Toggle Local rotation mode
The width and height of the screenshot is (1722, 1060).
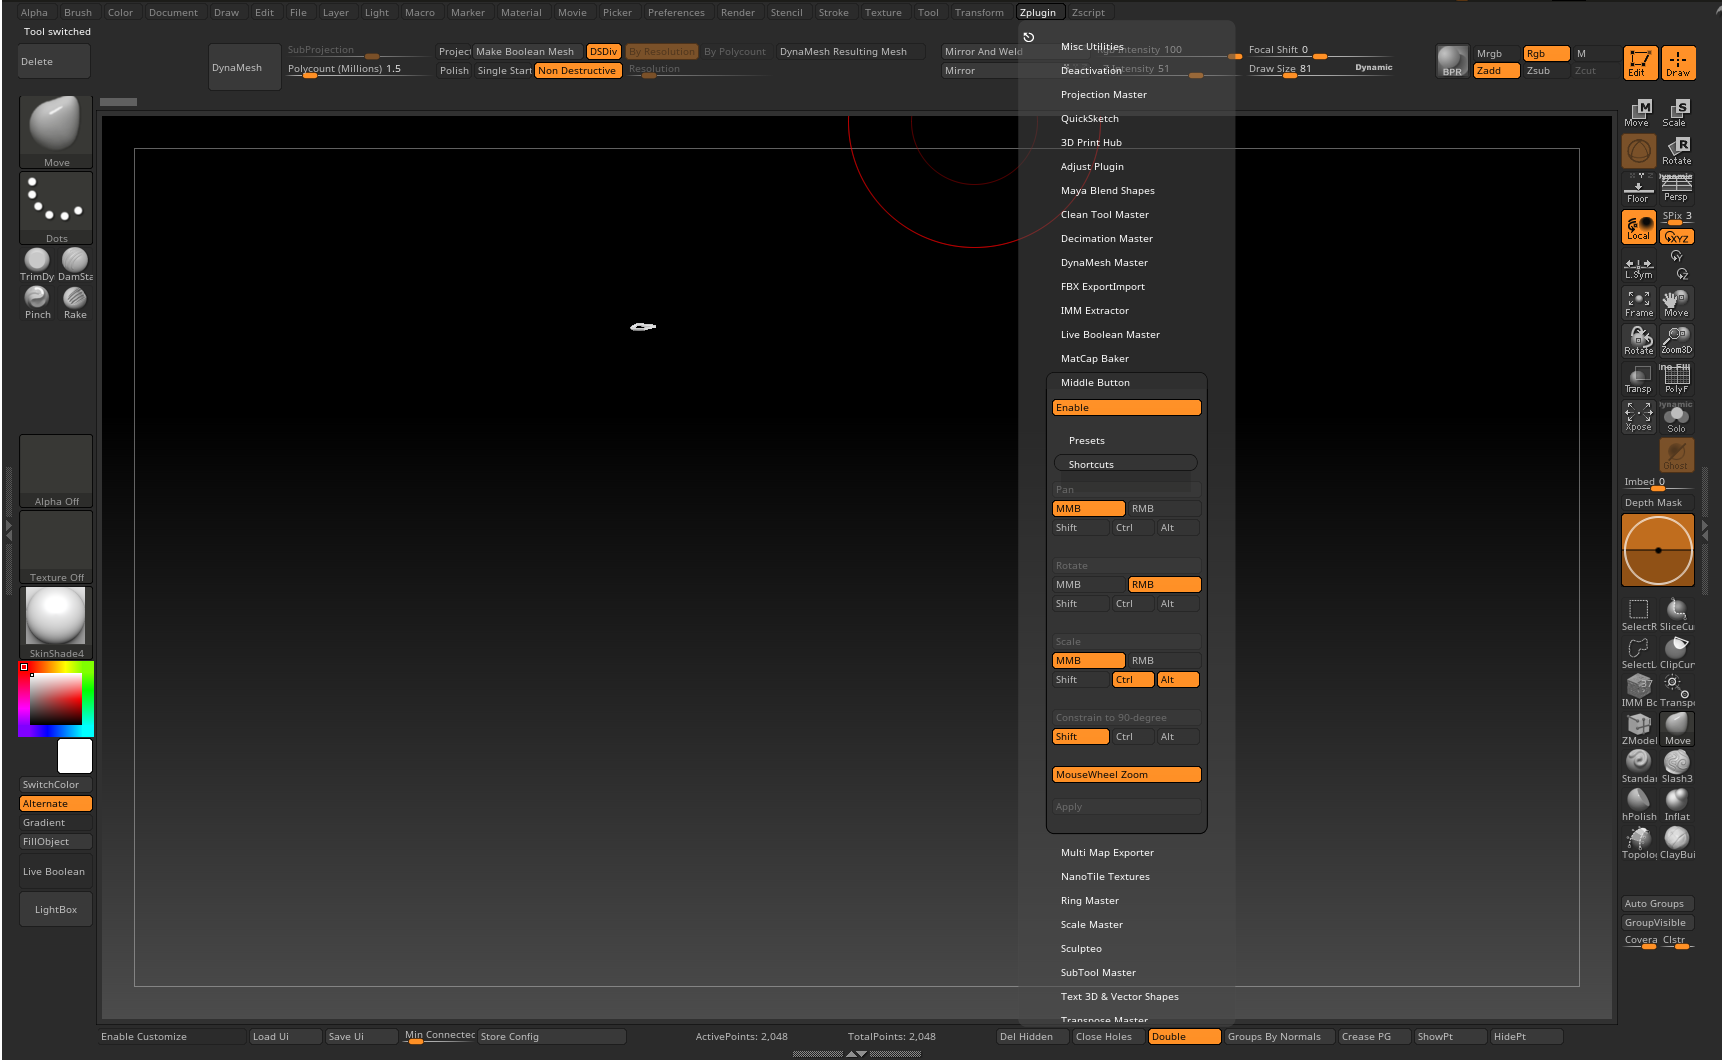click(x=1639, y=227)
